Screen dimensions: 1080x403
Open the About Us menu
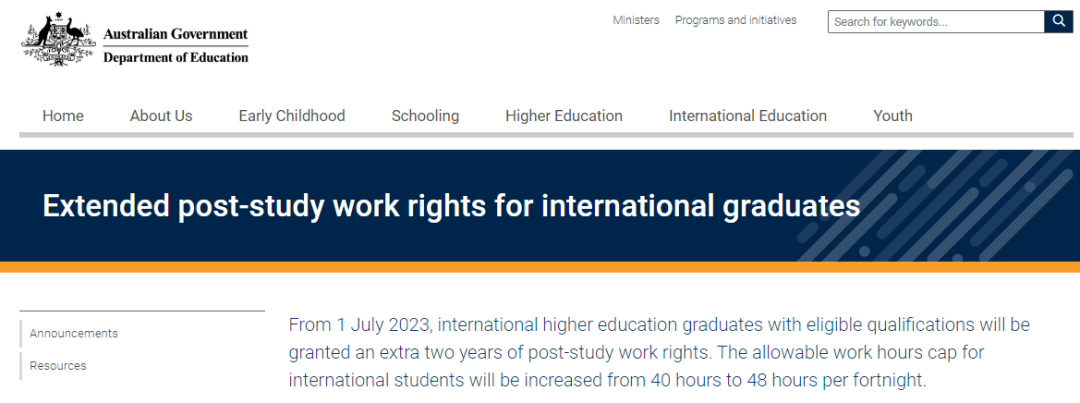click(x=161, y=116)
